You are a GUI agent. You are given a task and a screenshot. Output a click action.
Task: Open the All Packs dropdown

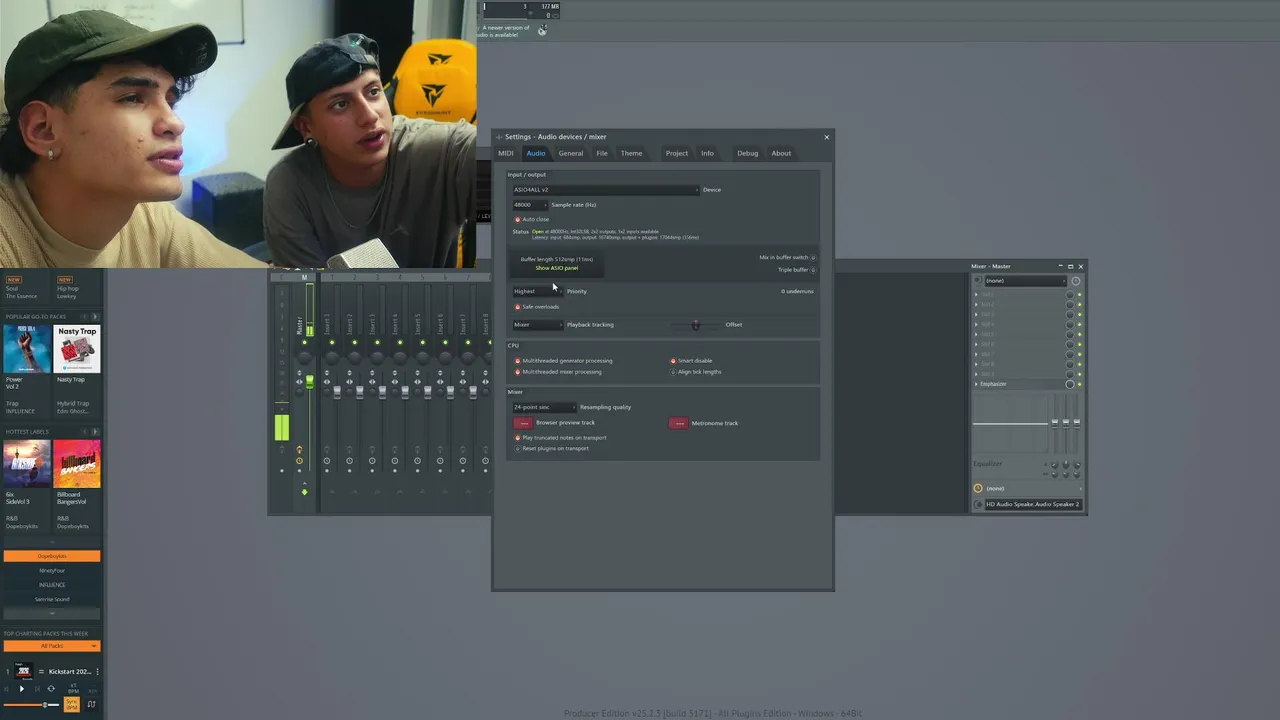(x=52, y=646)
